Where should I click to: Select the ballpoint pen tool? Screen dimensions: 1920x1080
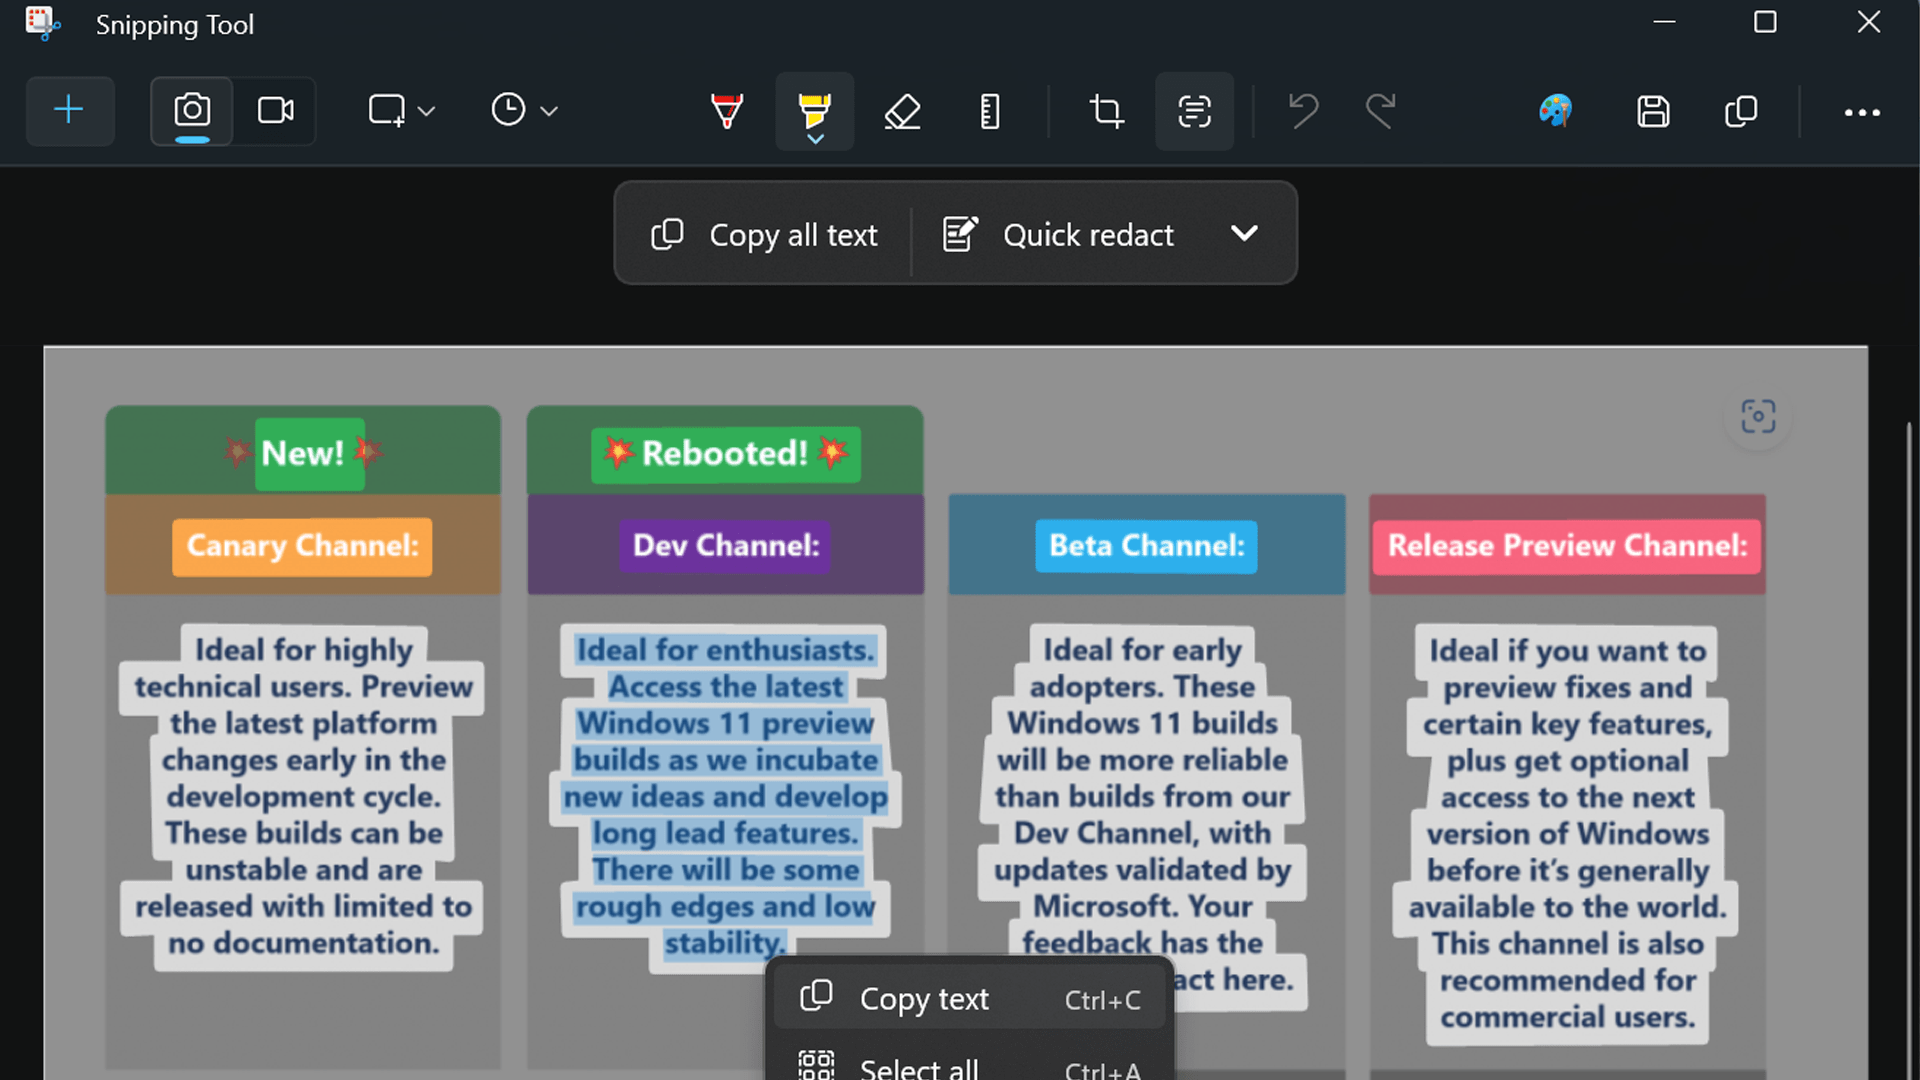click(727, 111)
